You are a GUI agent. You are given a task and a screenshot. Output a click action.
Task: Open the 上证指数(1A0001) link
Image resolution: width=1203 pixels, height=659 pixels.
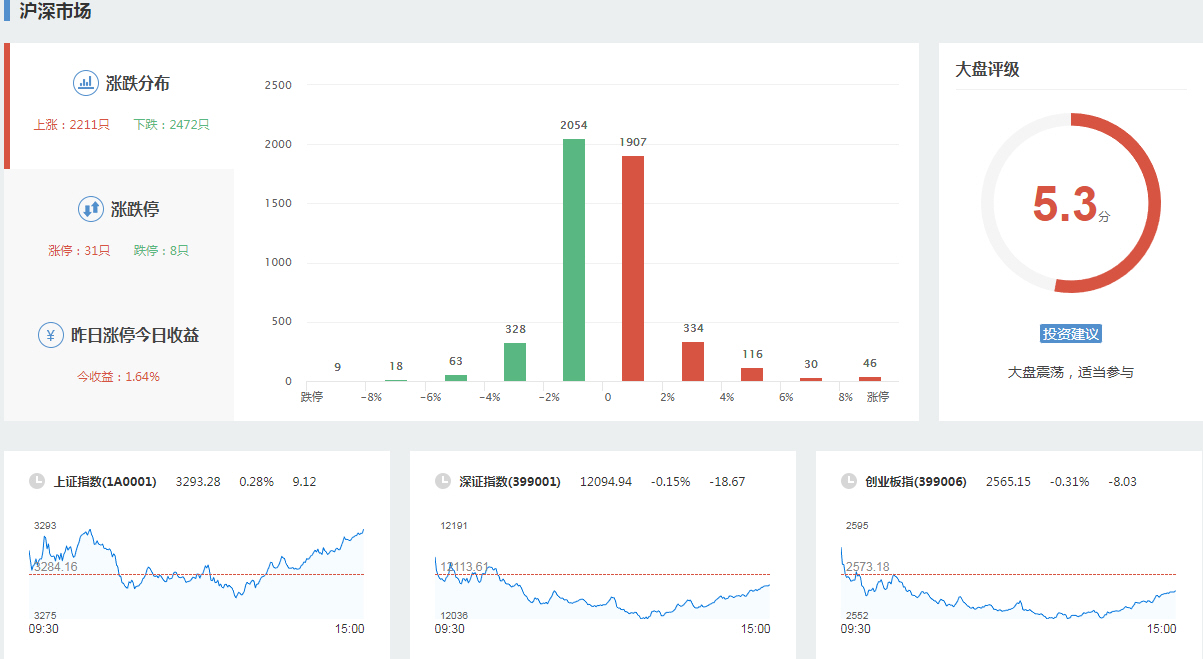105,482
